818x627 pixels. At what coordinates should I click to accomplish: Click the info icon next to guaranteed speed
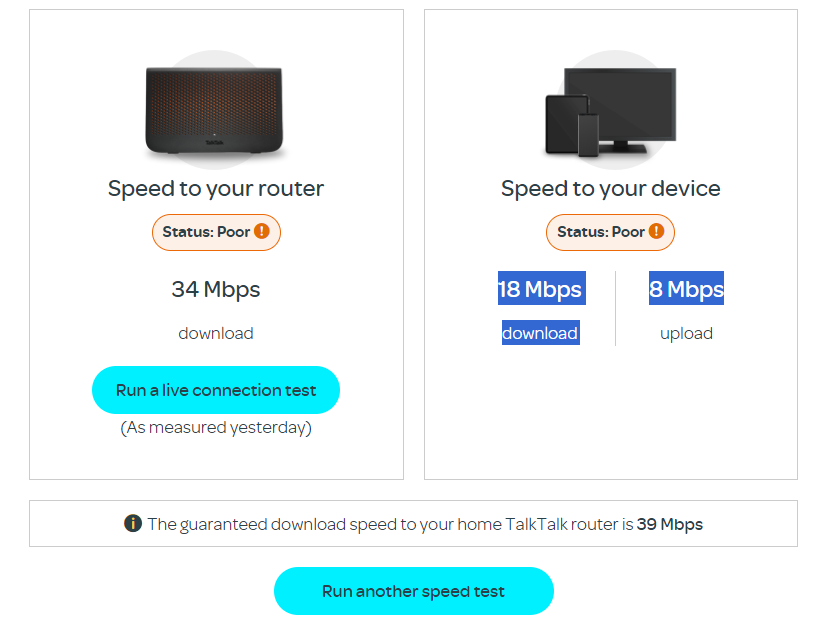132,523
